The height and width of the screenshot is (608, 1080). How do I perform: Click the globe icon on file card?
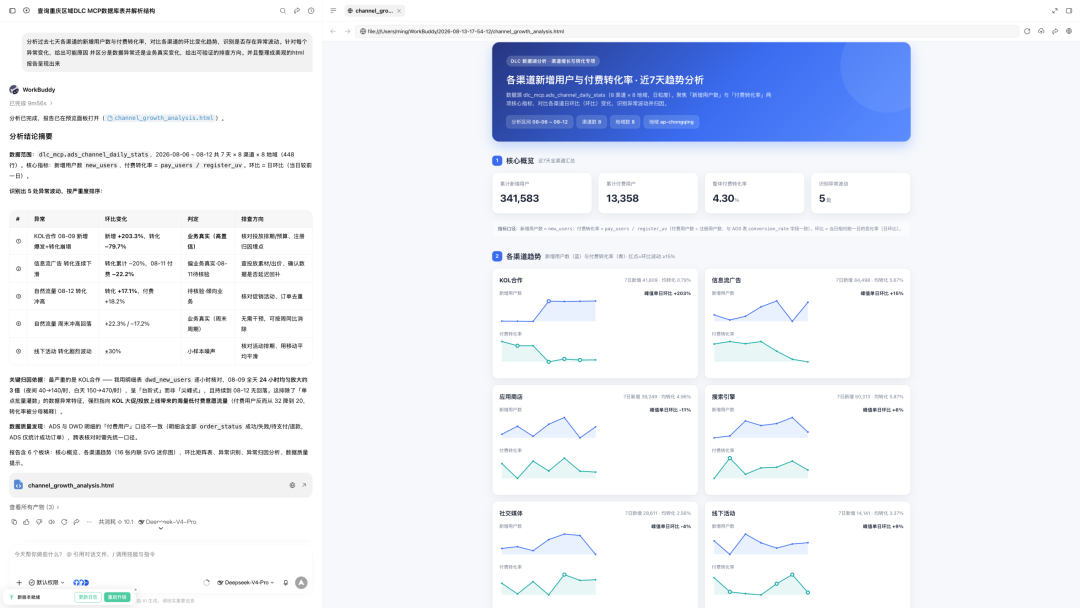(x=292, y=485)
